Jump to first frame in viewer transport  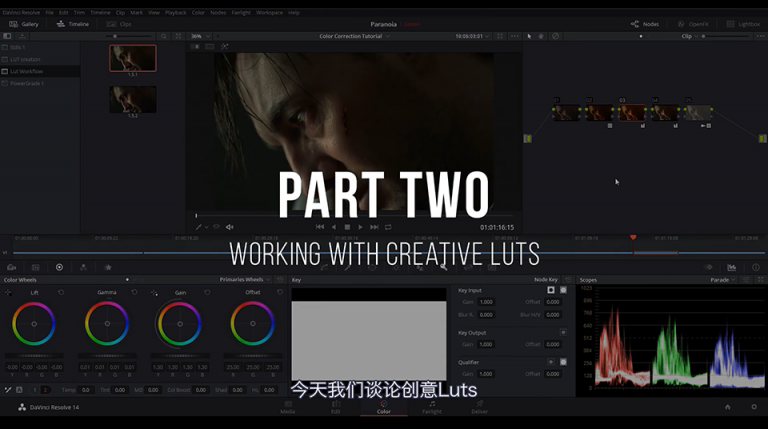coord(320,227)
